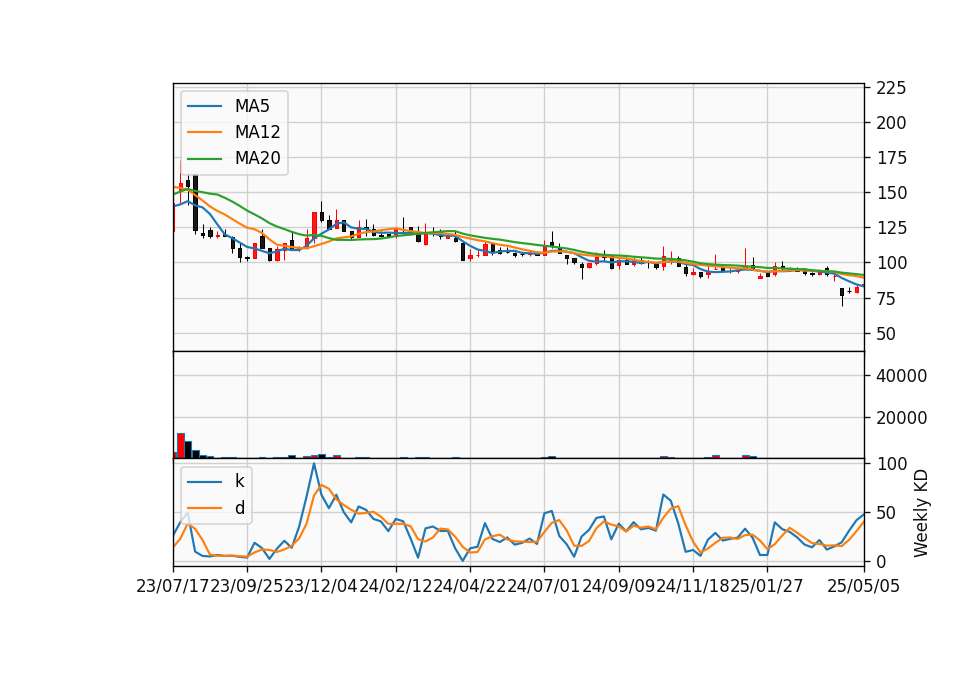Image resolution: width=960 pixels, height=690 pixels.
Task: Click the 225 price axis tick
Action: pyautogui.click(x=891, y=88)
